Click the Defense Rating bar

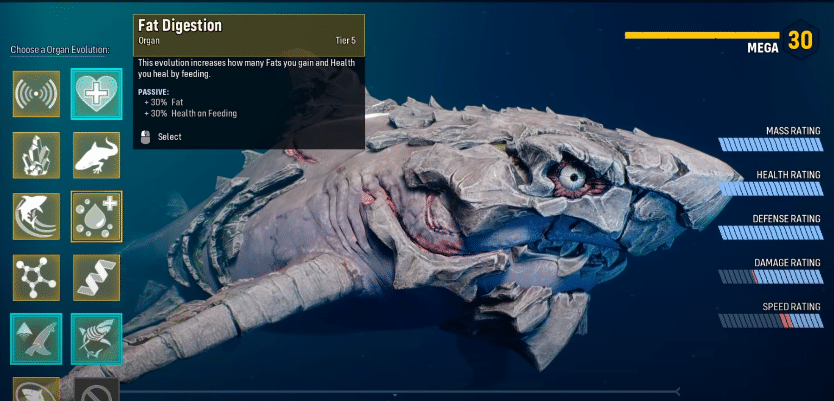771,232
